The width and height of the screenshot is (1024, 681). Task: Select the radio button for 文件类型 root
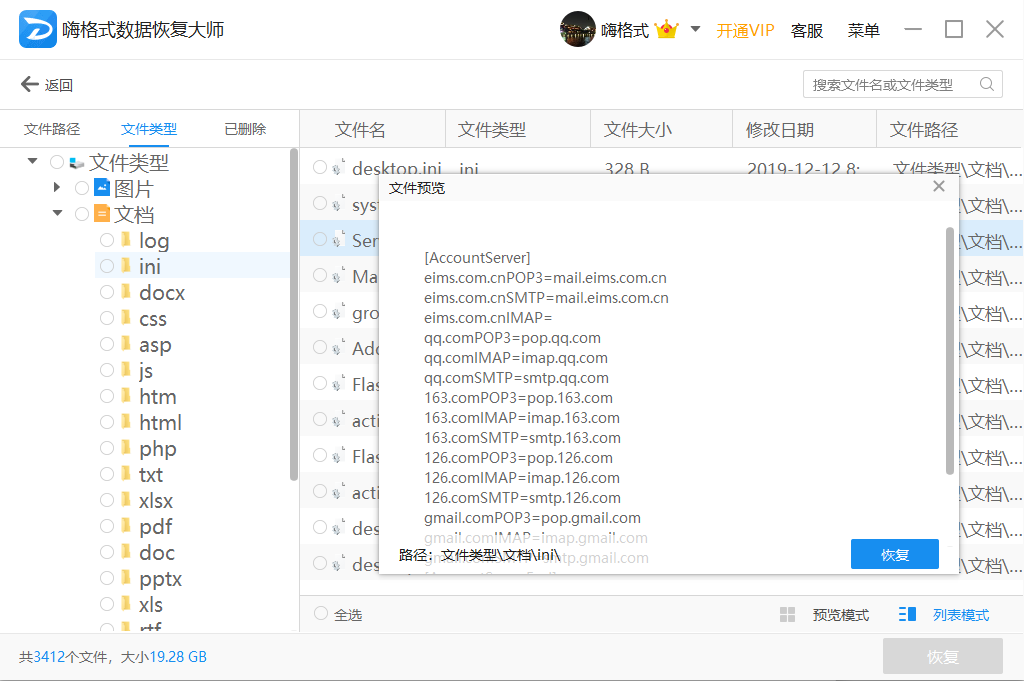coord(57,162)
